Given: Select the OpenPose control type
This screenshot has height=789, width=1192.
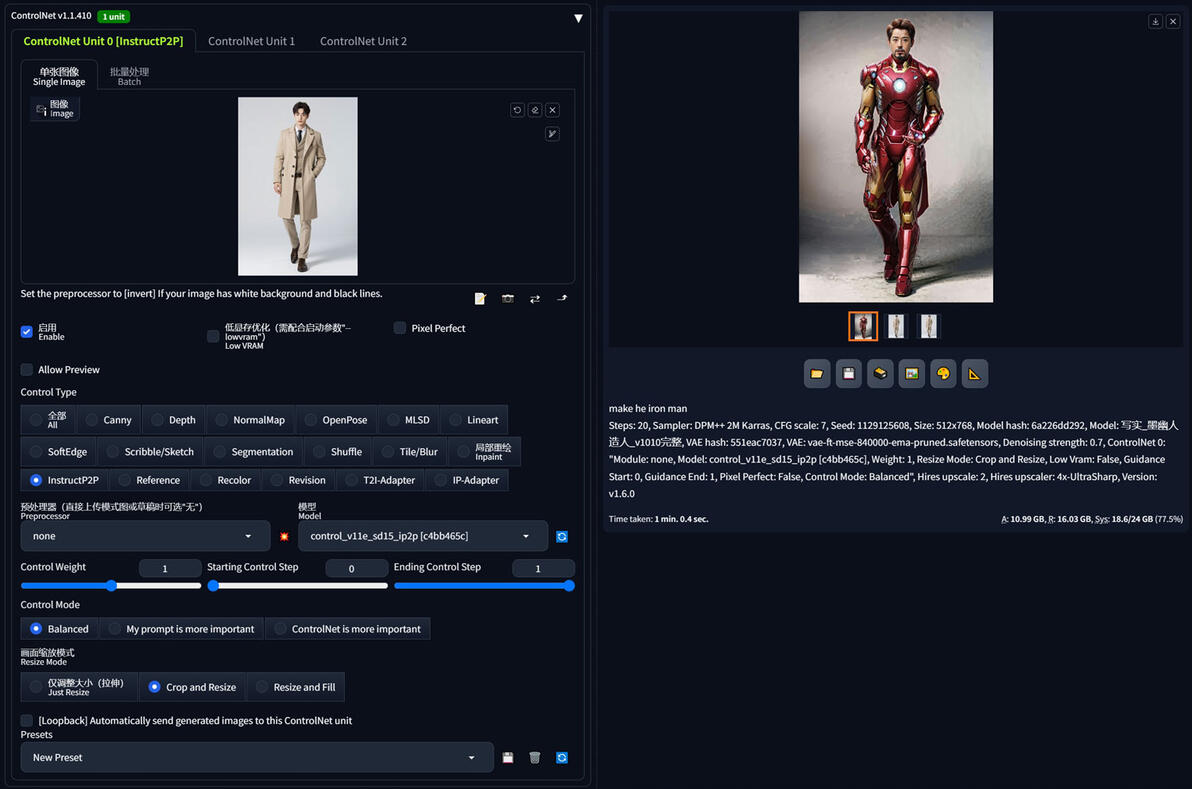Looking at the screenshot, I should [x=336, y=420].
